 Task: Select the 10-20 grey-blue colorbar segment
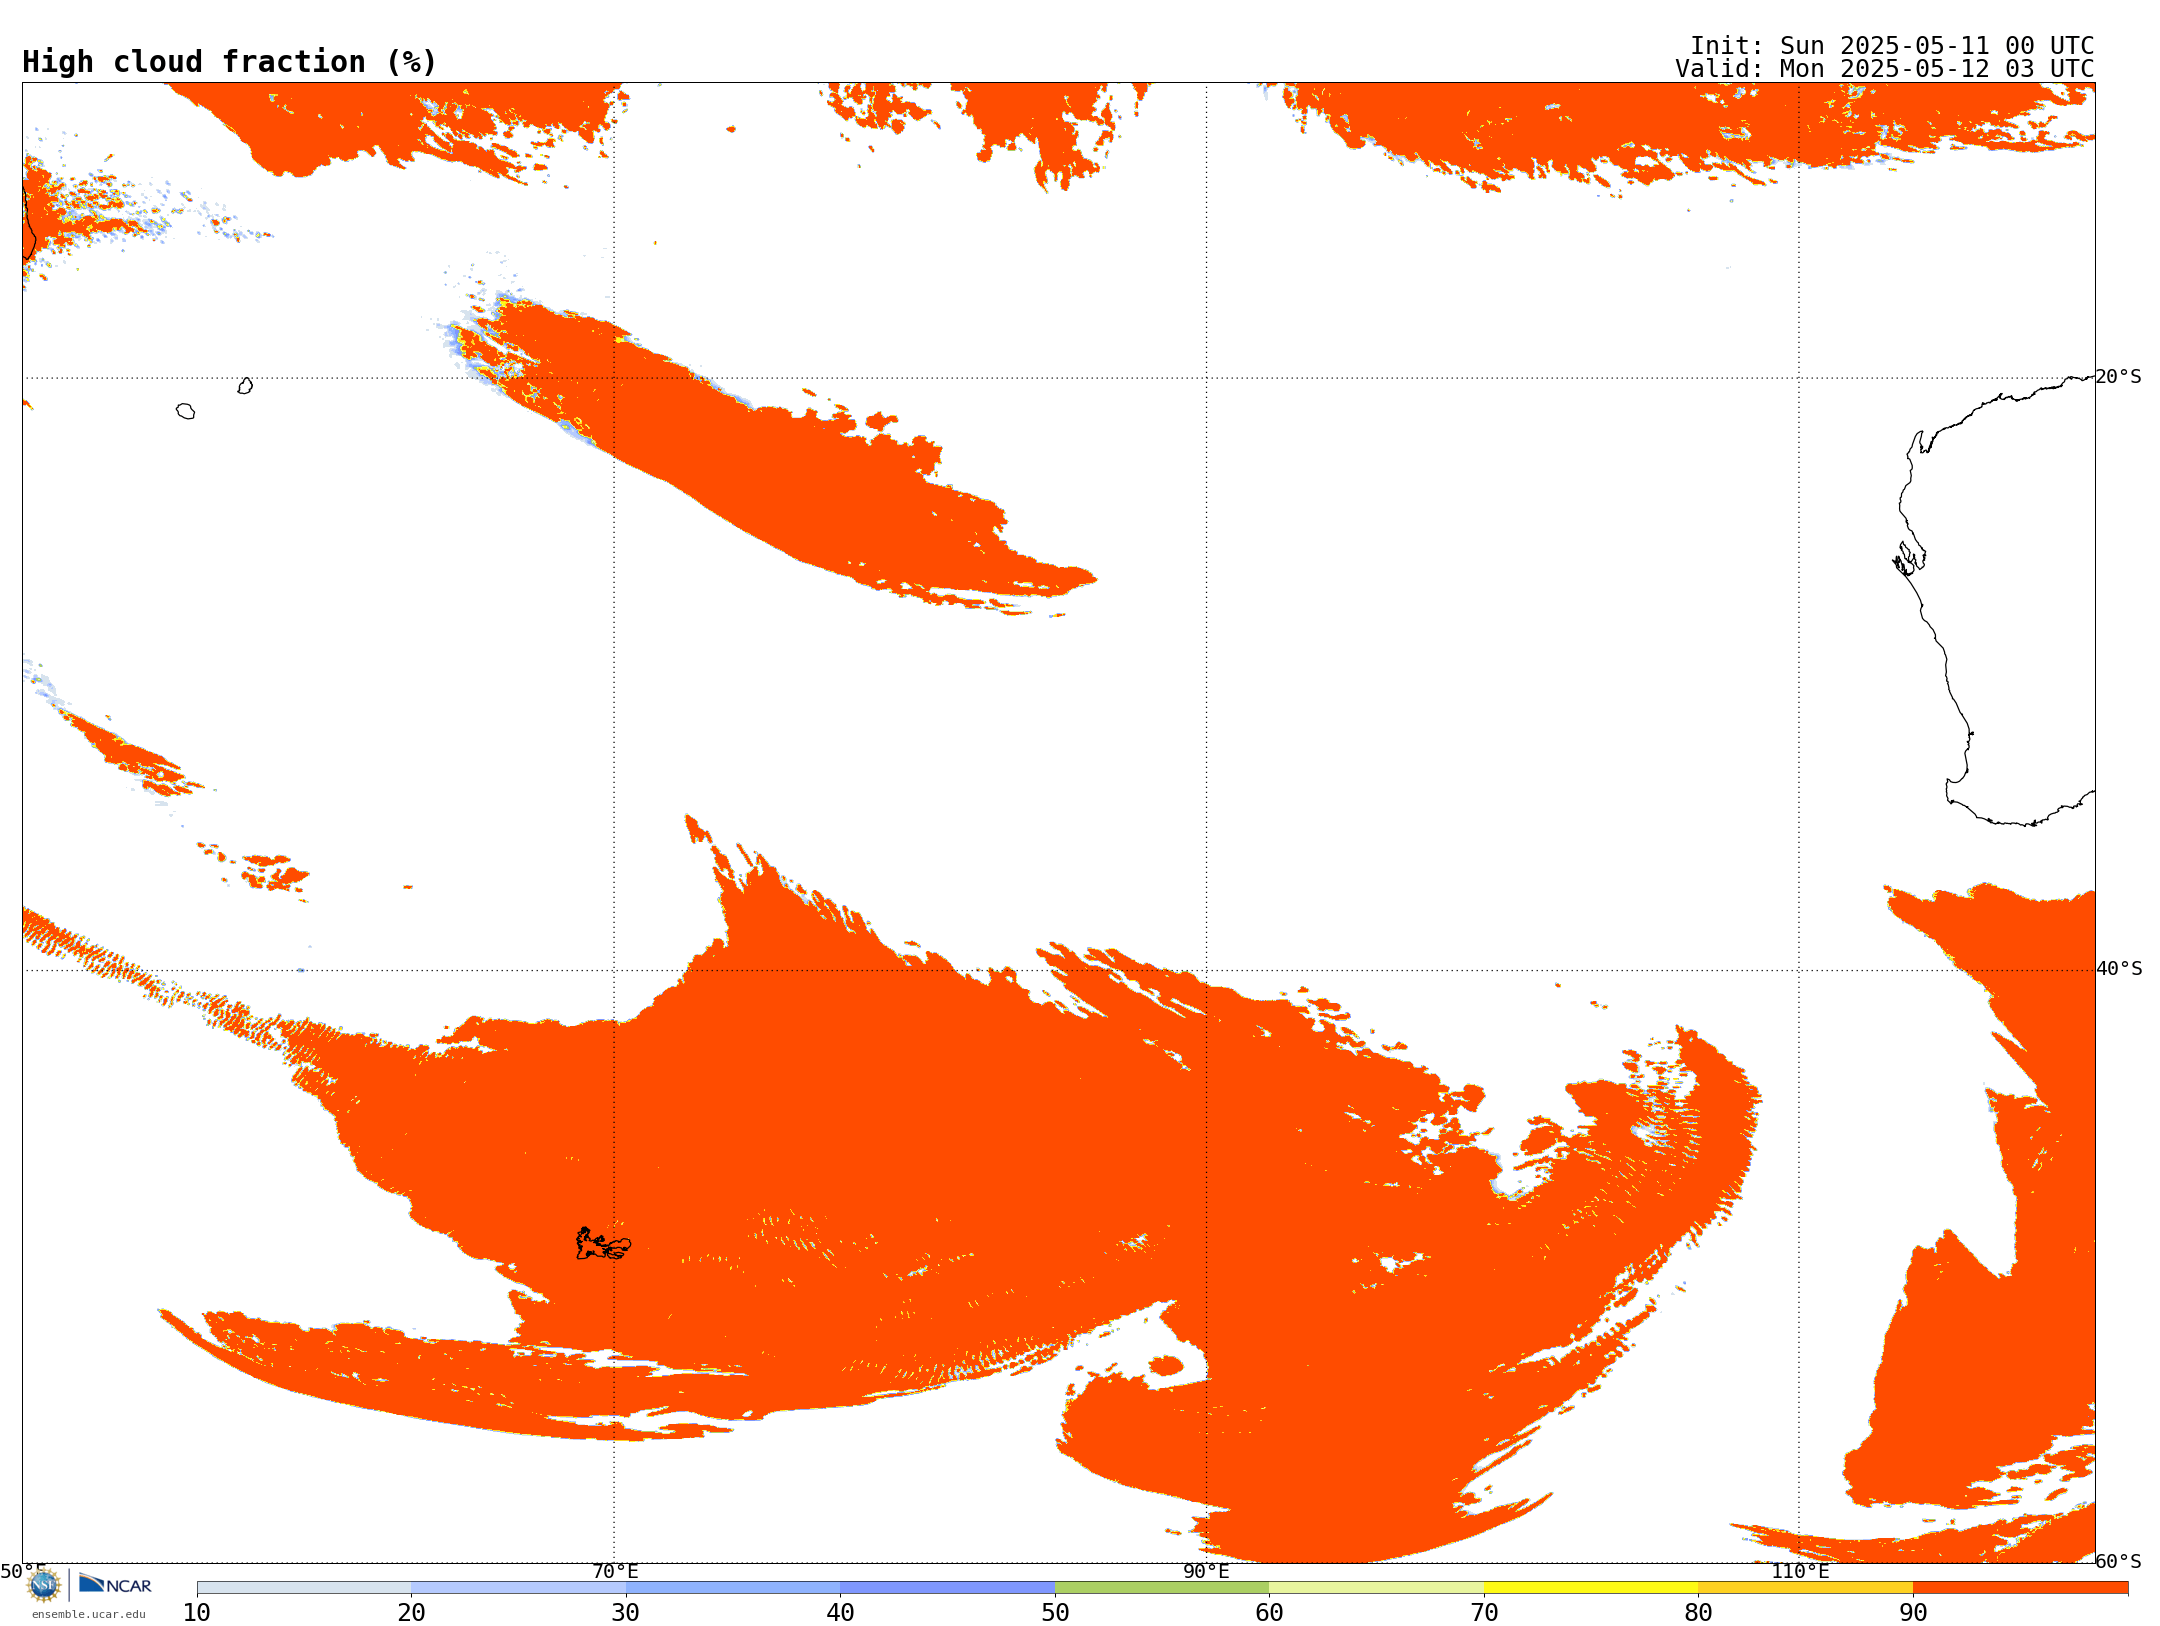[304, 1587]
